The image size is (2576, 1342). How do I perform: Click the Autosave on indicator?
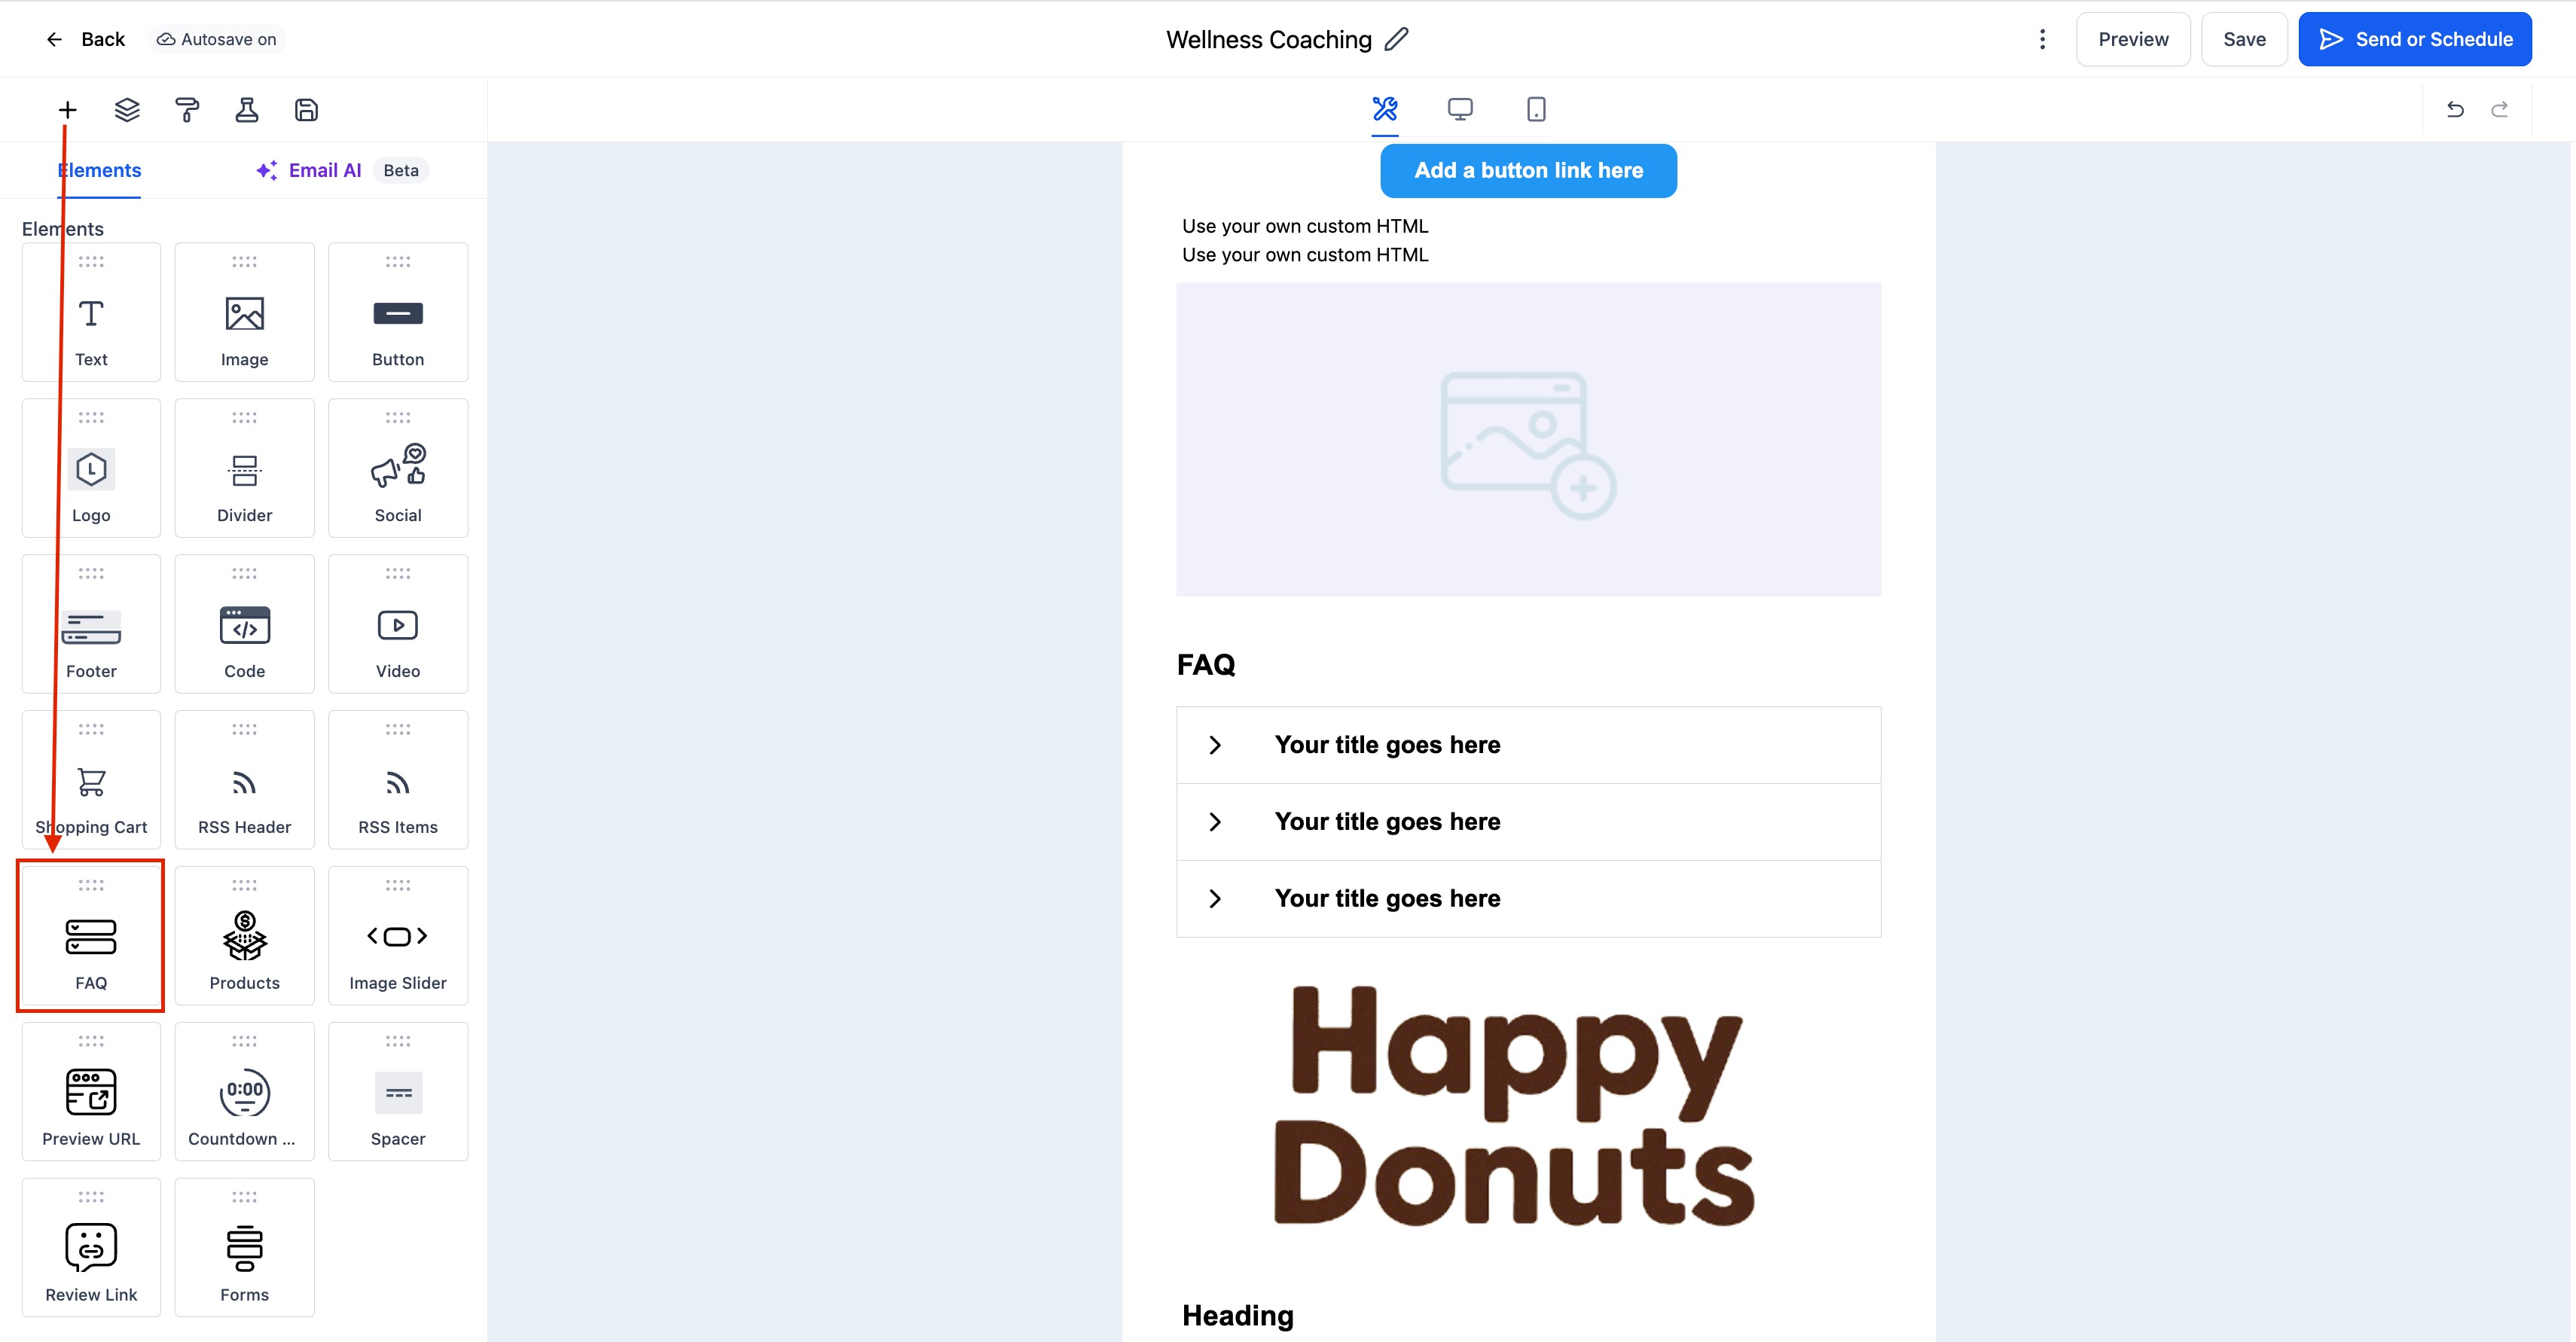coord(217,39)
